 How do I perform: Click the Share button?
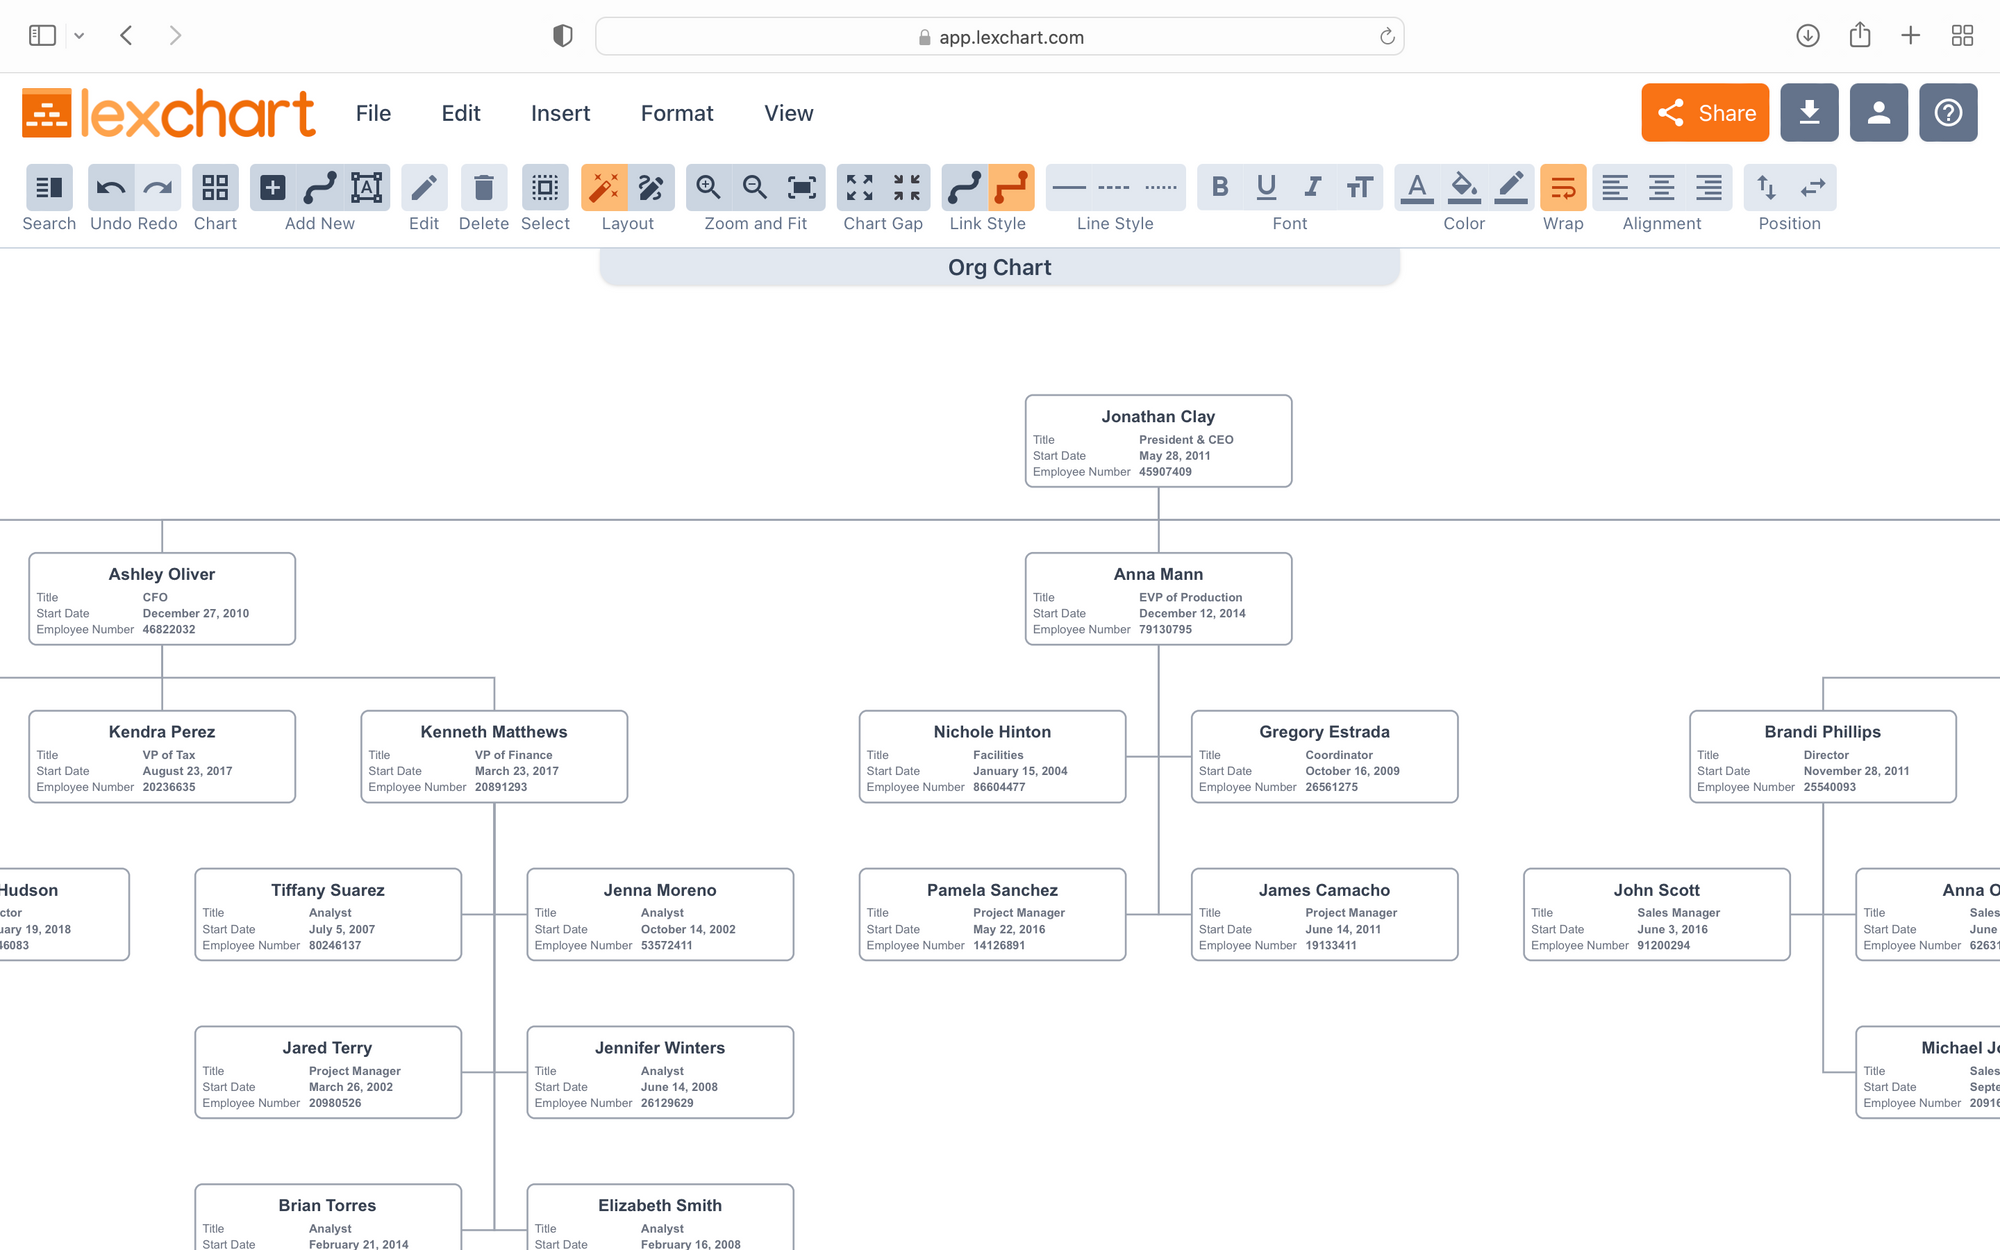point(1705,112)
